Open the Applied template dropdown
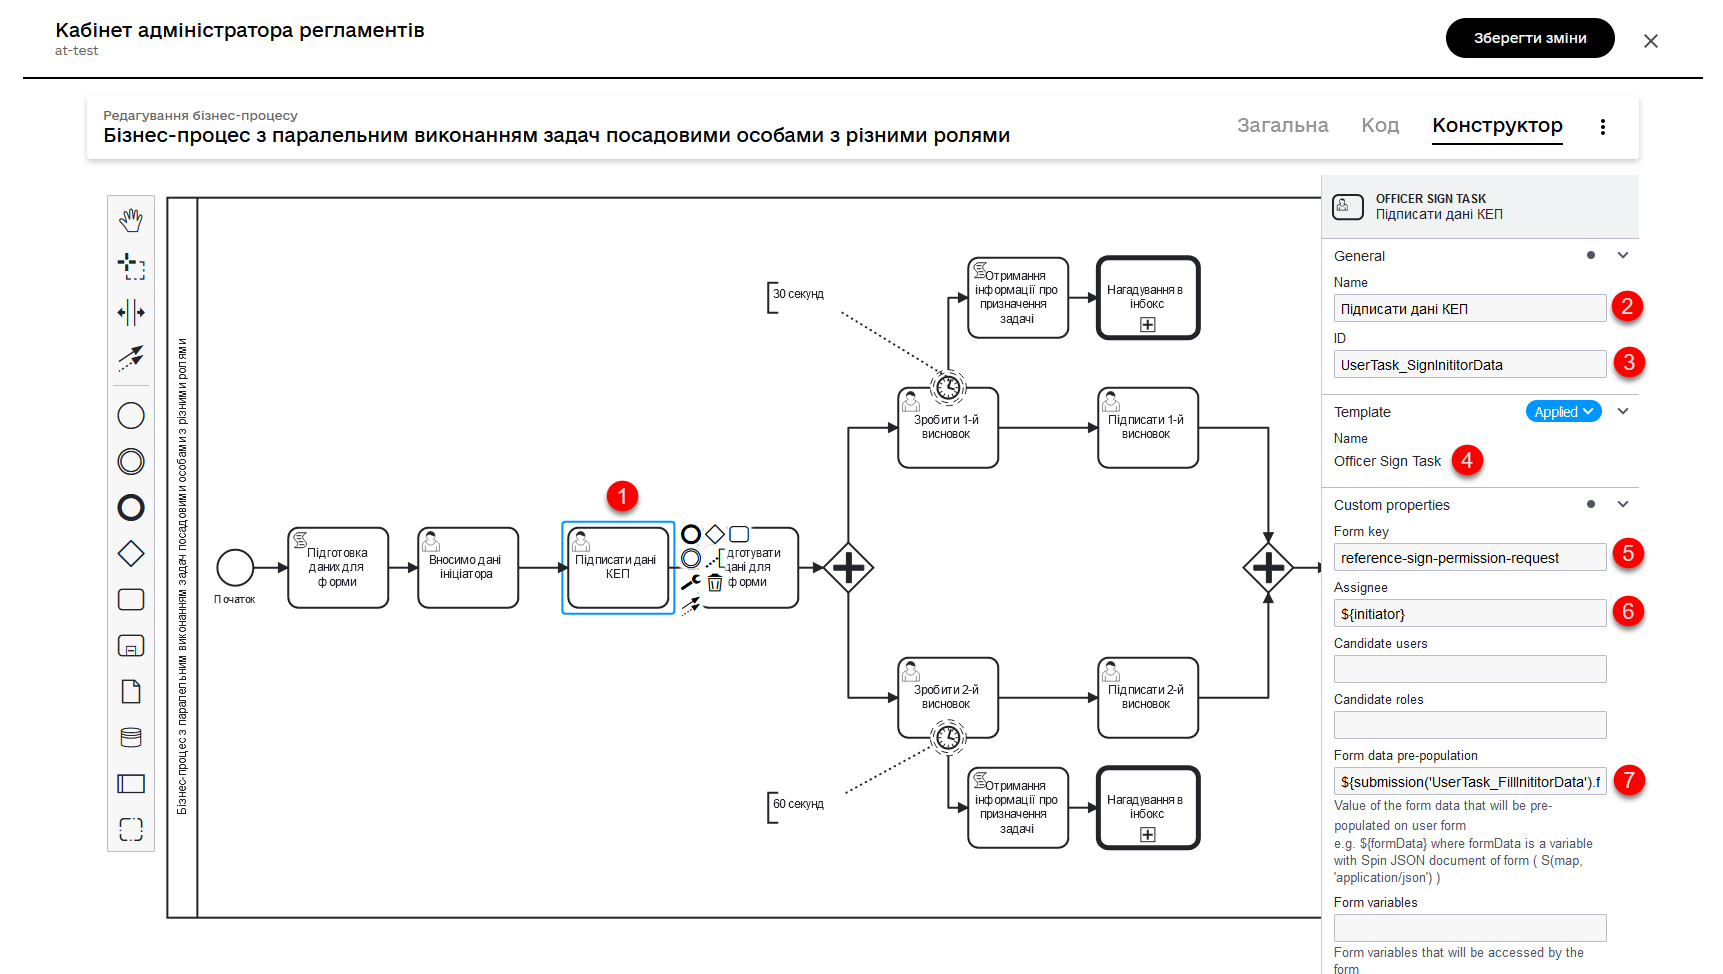The height and width of the screenshot is (974, 1723). click(x=1564, y=412)
